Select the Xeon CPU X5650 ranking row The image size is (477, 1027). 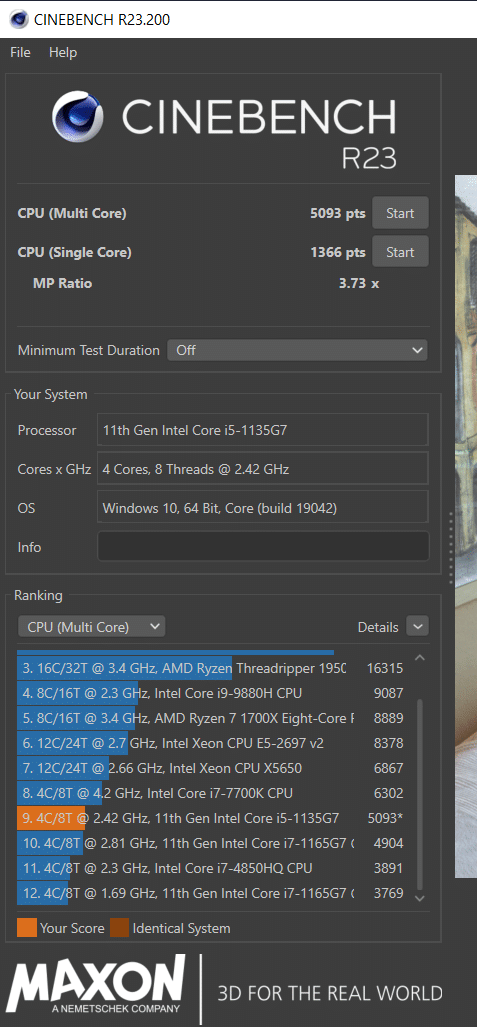coord(213,768)
